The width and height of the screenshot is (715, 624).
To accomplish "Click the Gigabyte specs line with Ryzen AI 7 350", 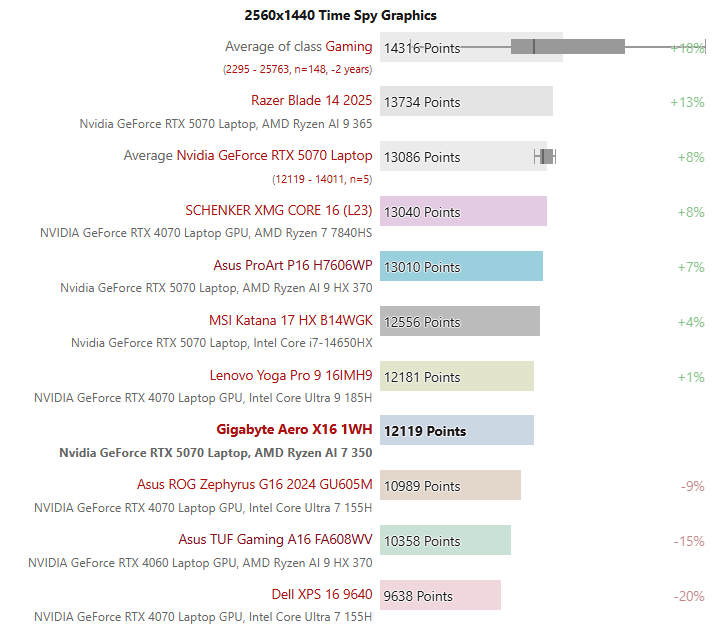I will pos(216,453).
